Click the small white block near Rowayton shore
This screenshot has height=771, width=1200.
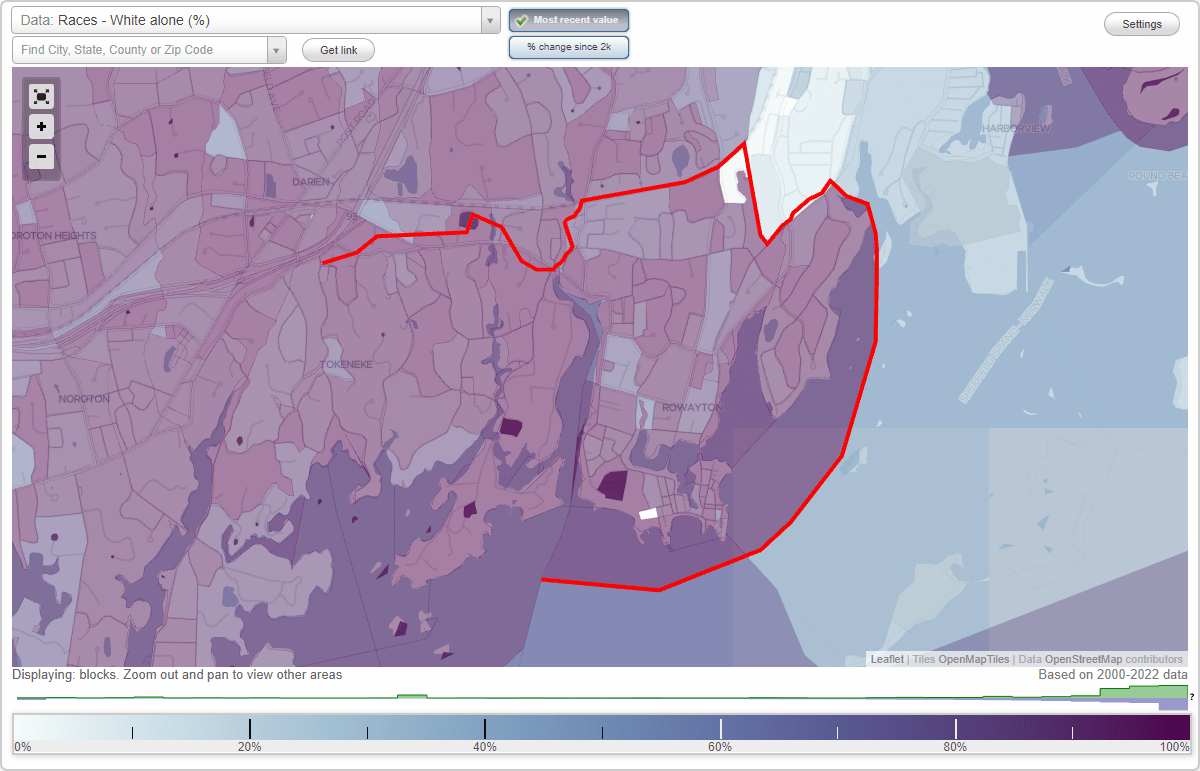(x=648, y=513)
